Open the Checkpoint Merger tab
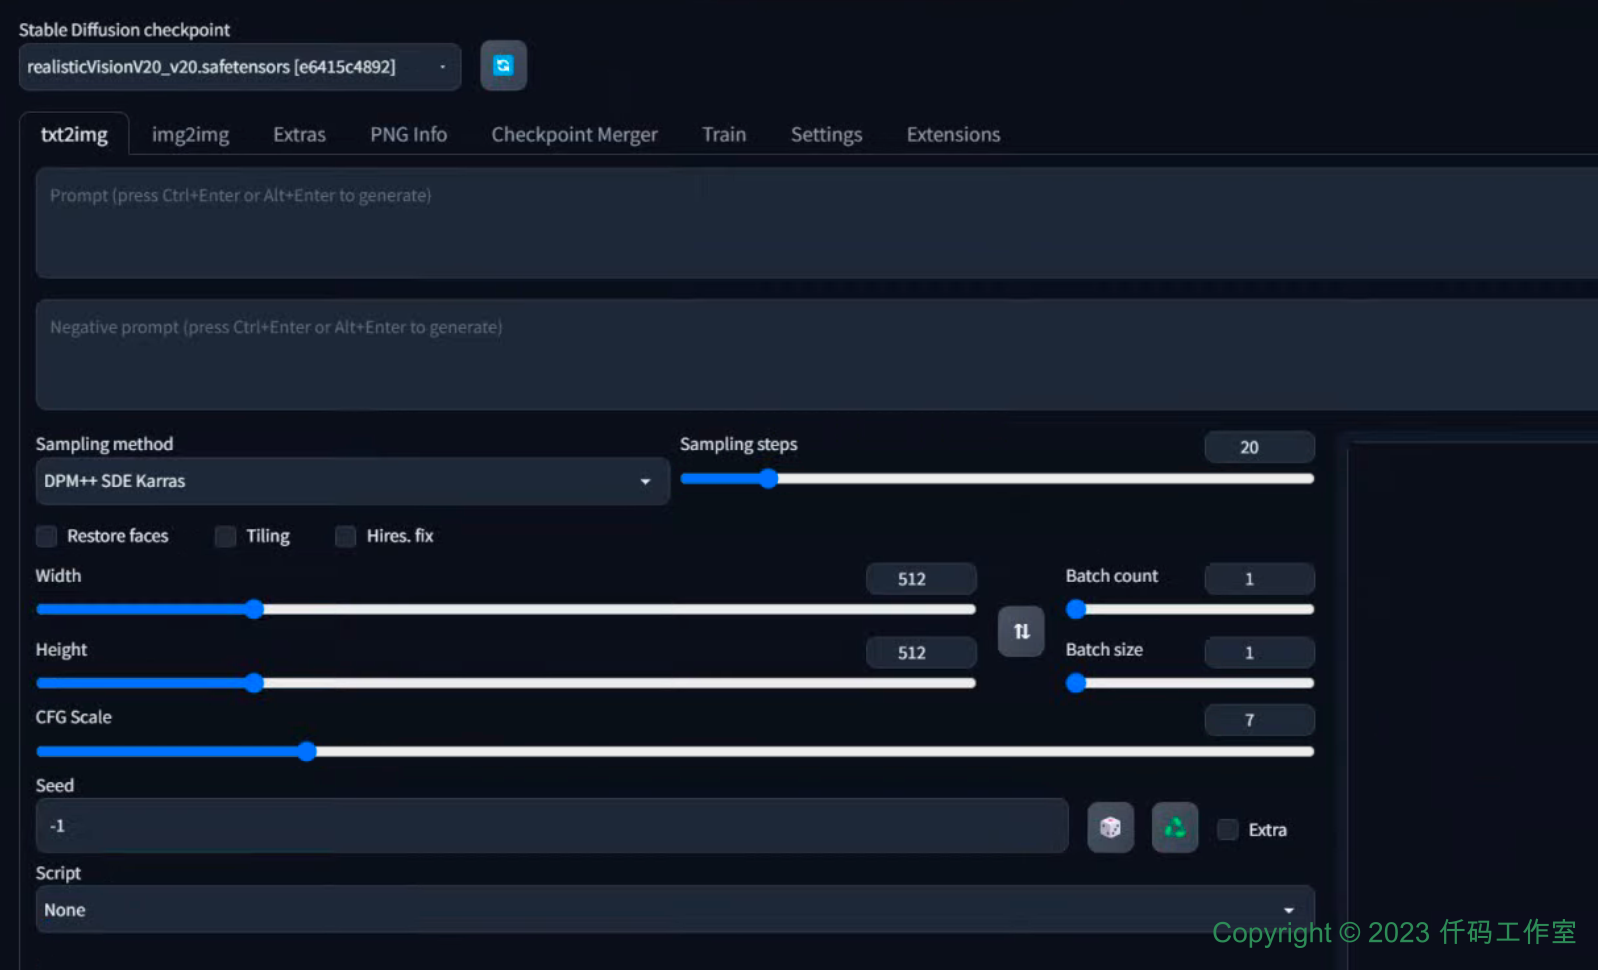The width and height of the screenshot is (1598, 970). 574,134
